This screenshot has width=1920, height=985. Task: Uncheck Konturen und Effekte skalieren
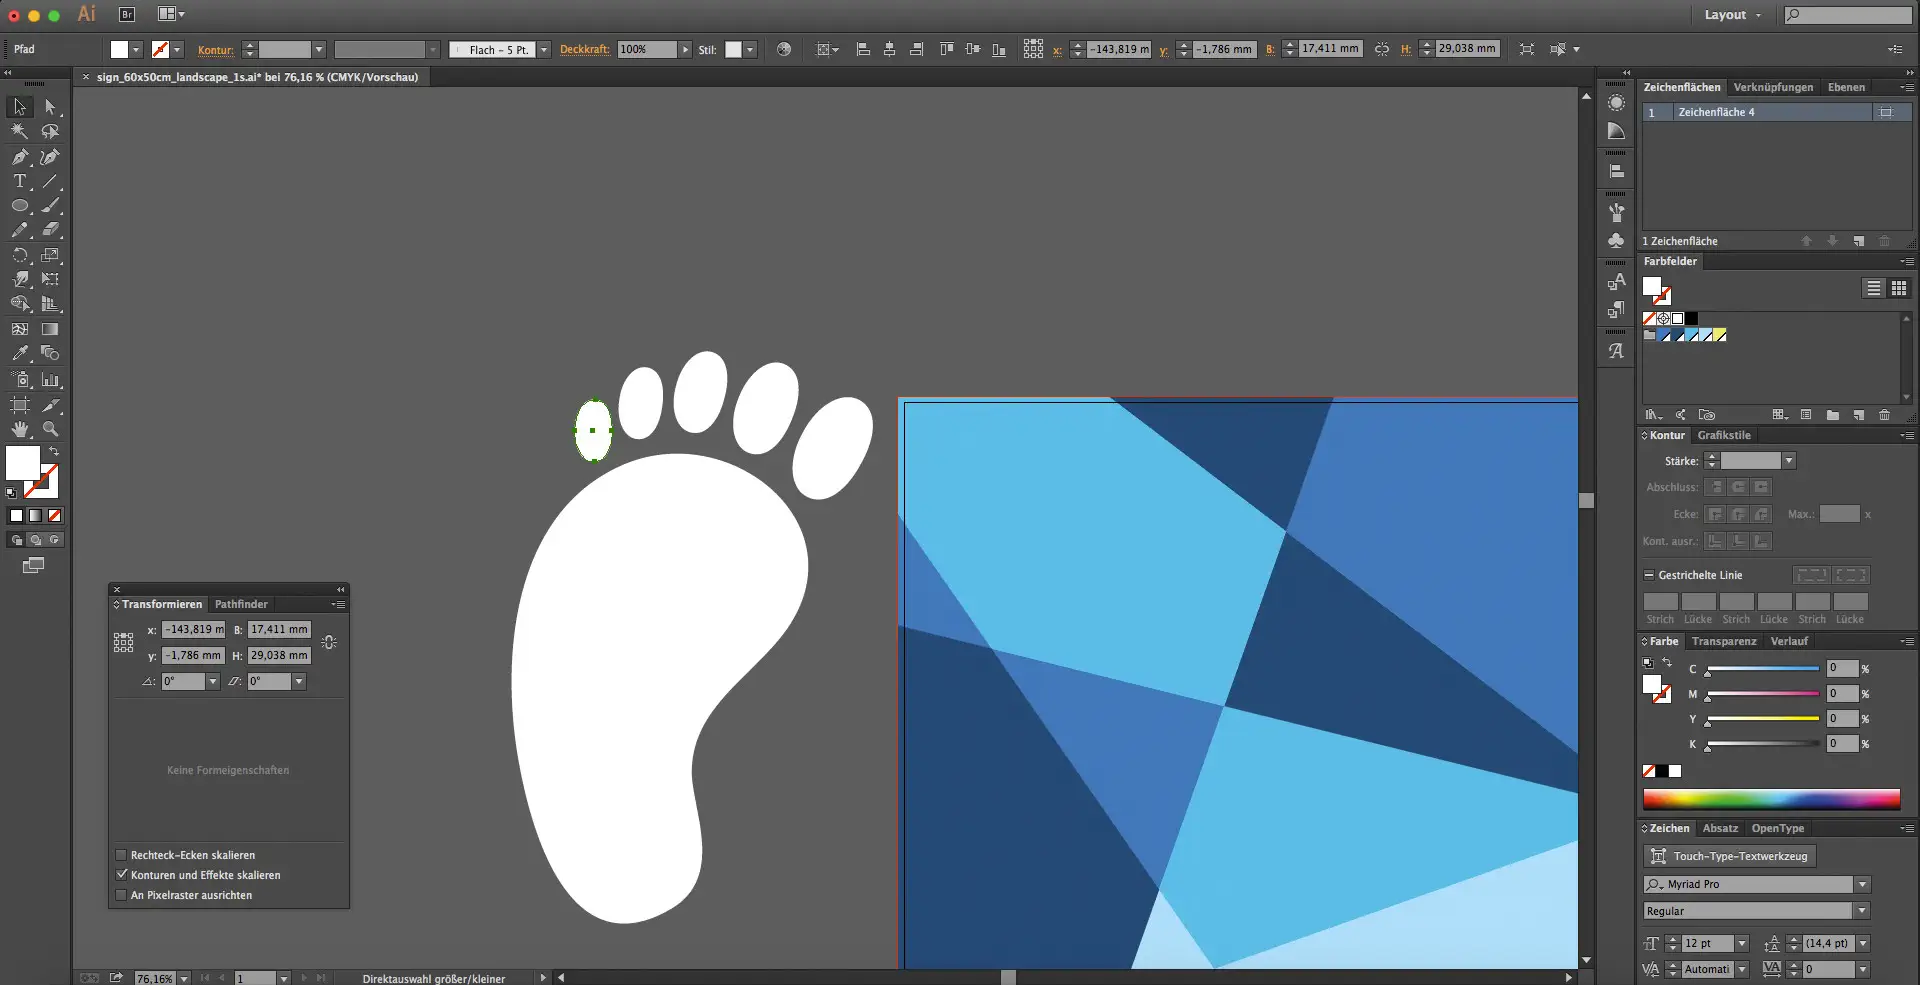(122, 875)
